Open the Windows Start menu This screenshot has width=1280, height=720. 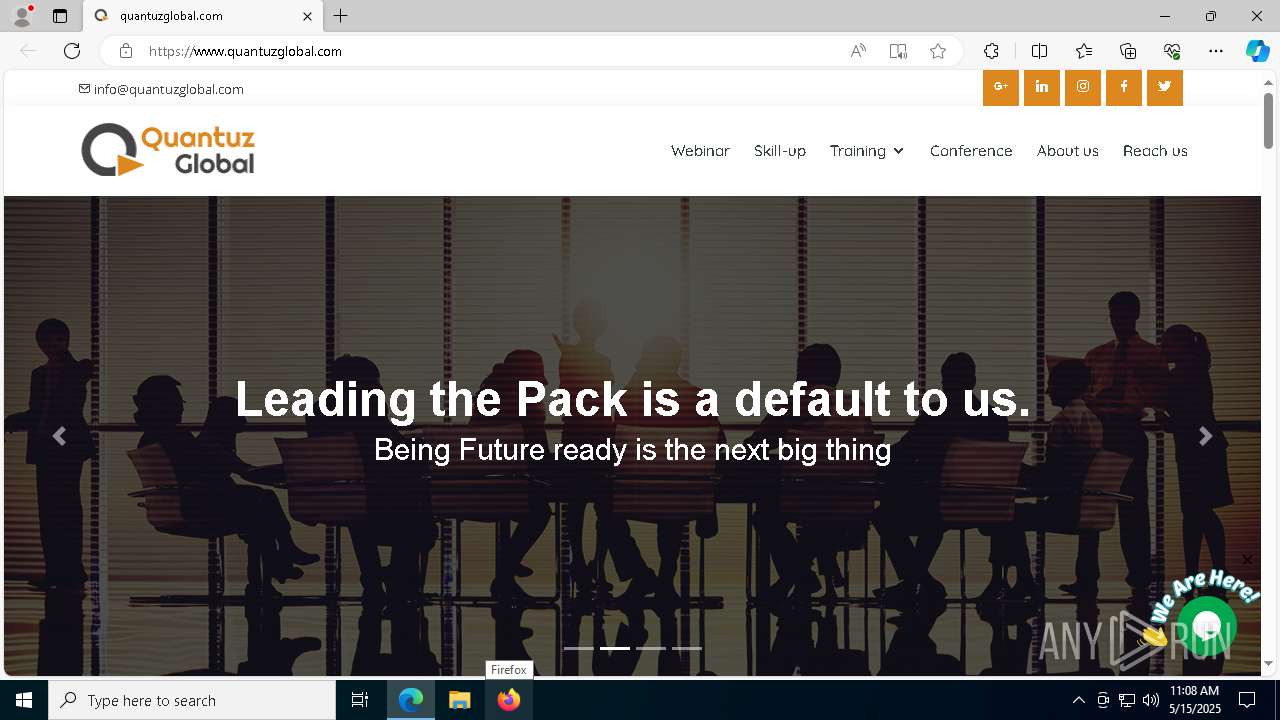tap(24, 700)
